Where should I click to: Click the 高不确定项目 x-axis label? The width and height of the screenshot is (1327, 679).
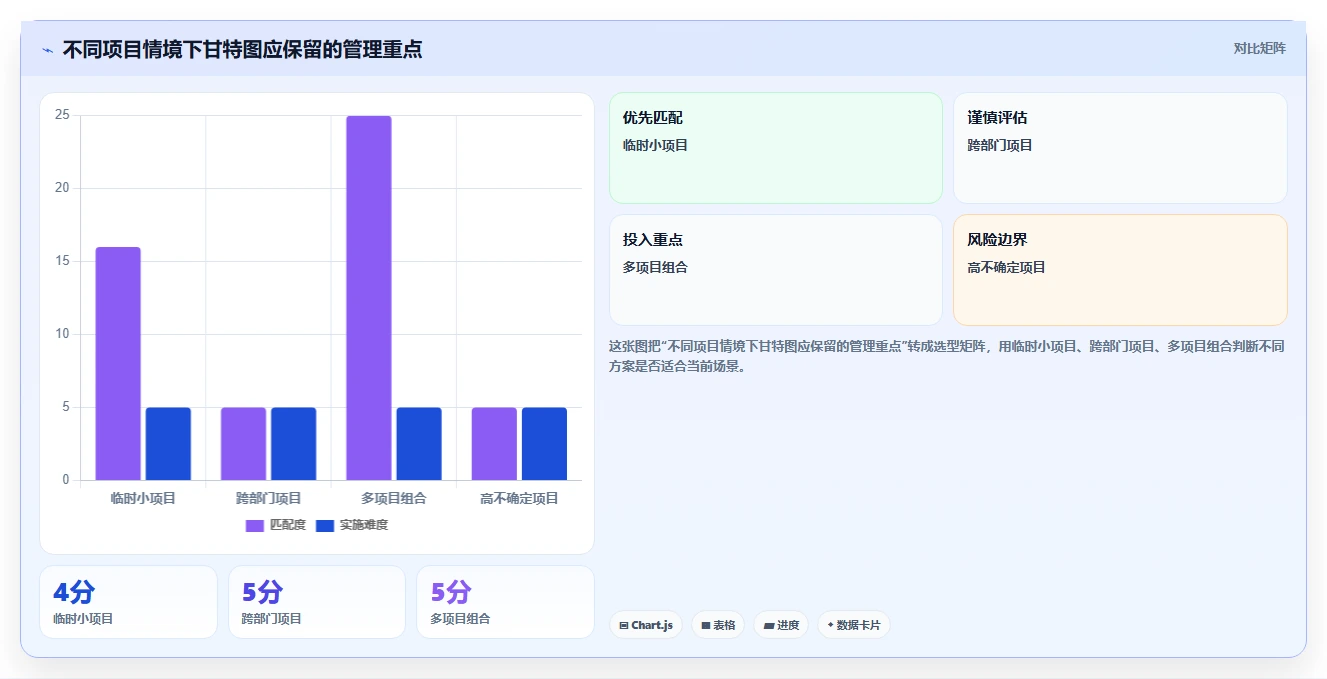click(x=519, y=498)
